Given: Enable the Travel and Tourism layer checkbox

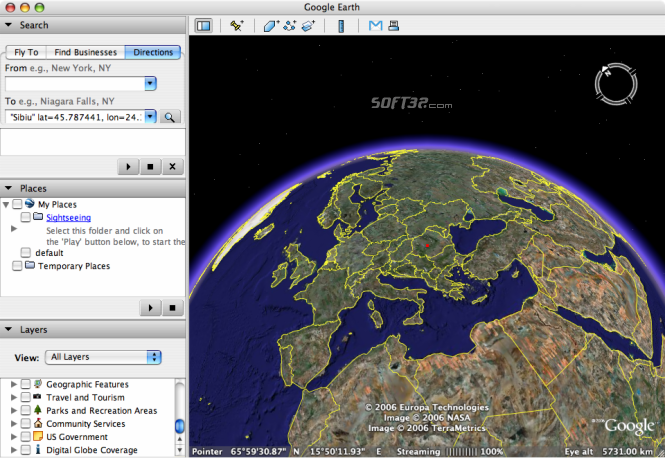Looking at the screenshot, I should coord(26,397).
